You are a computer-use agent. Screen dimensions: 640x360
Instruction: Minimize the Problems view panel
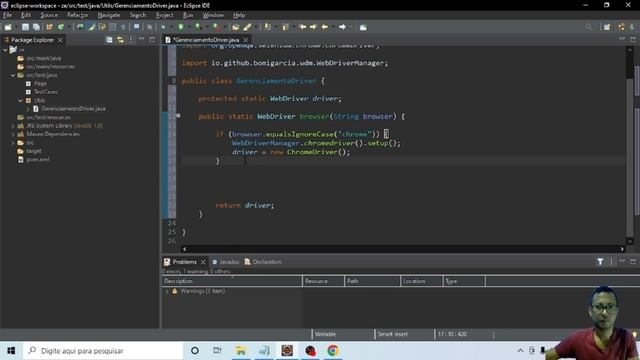pos(622,261)
